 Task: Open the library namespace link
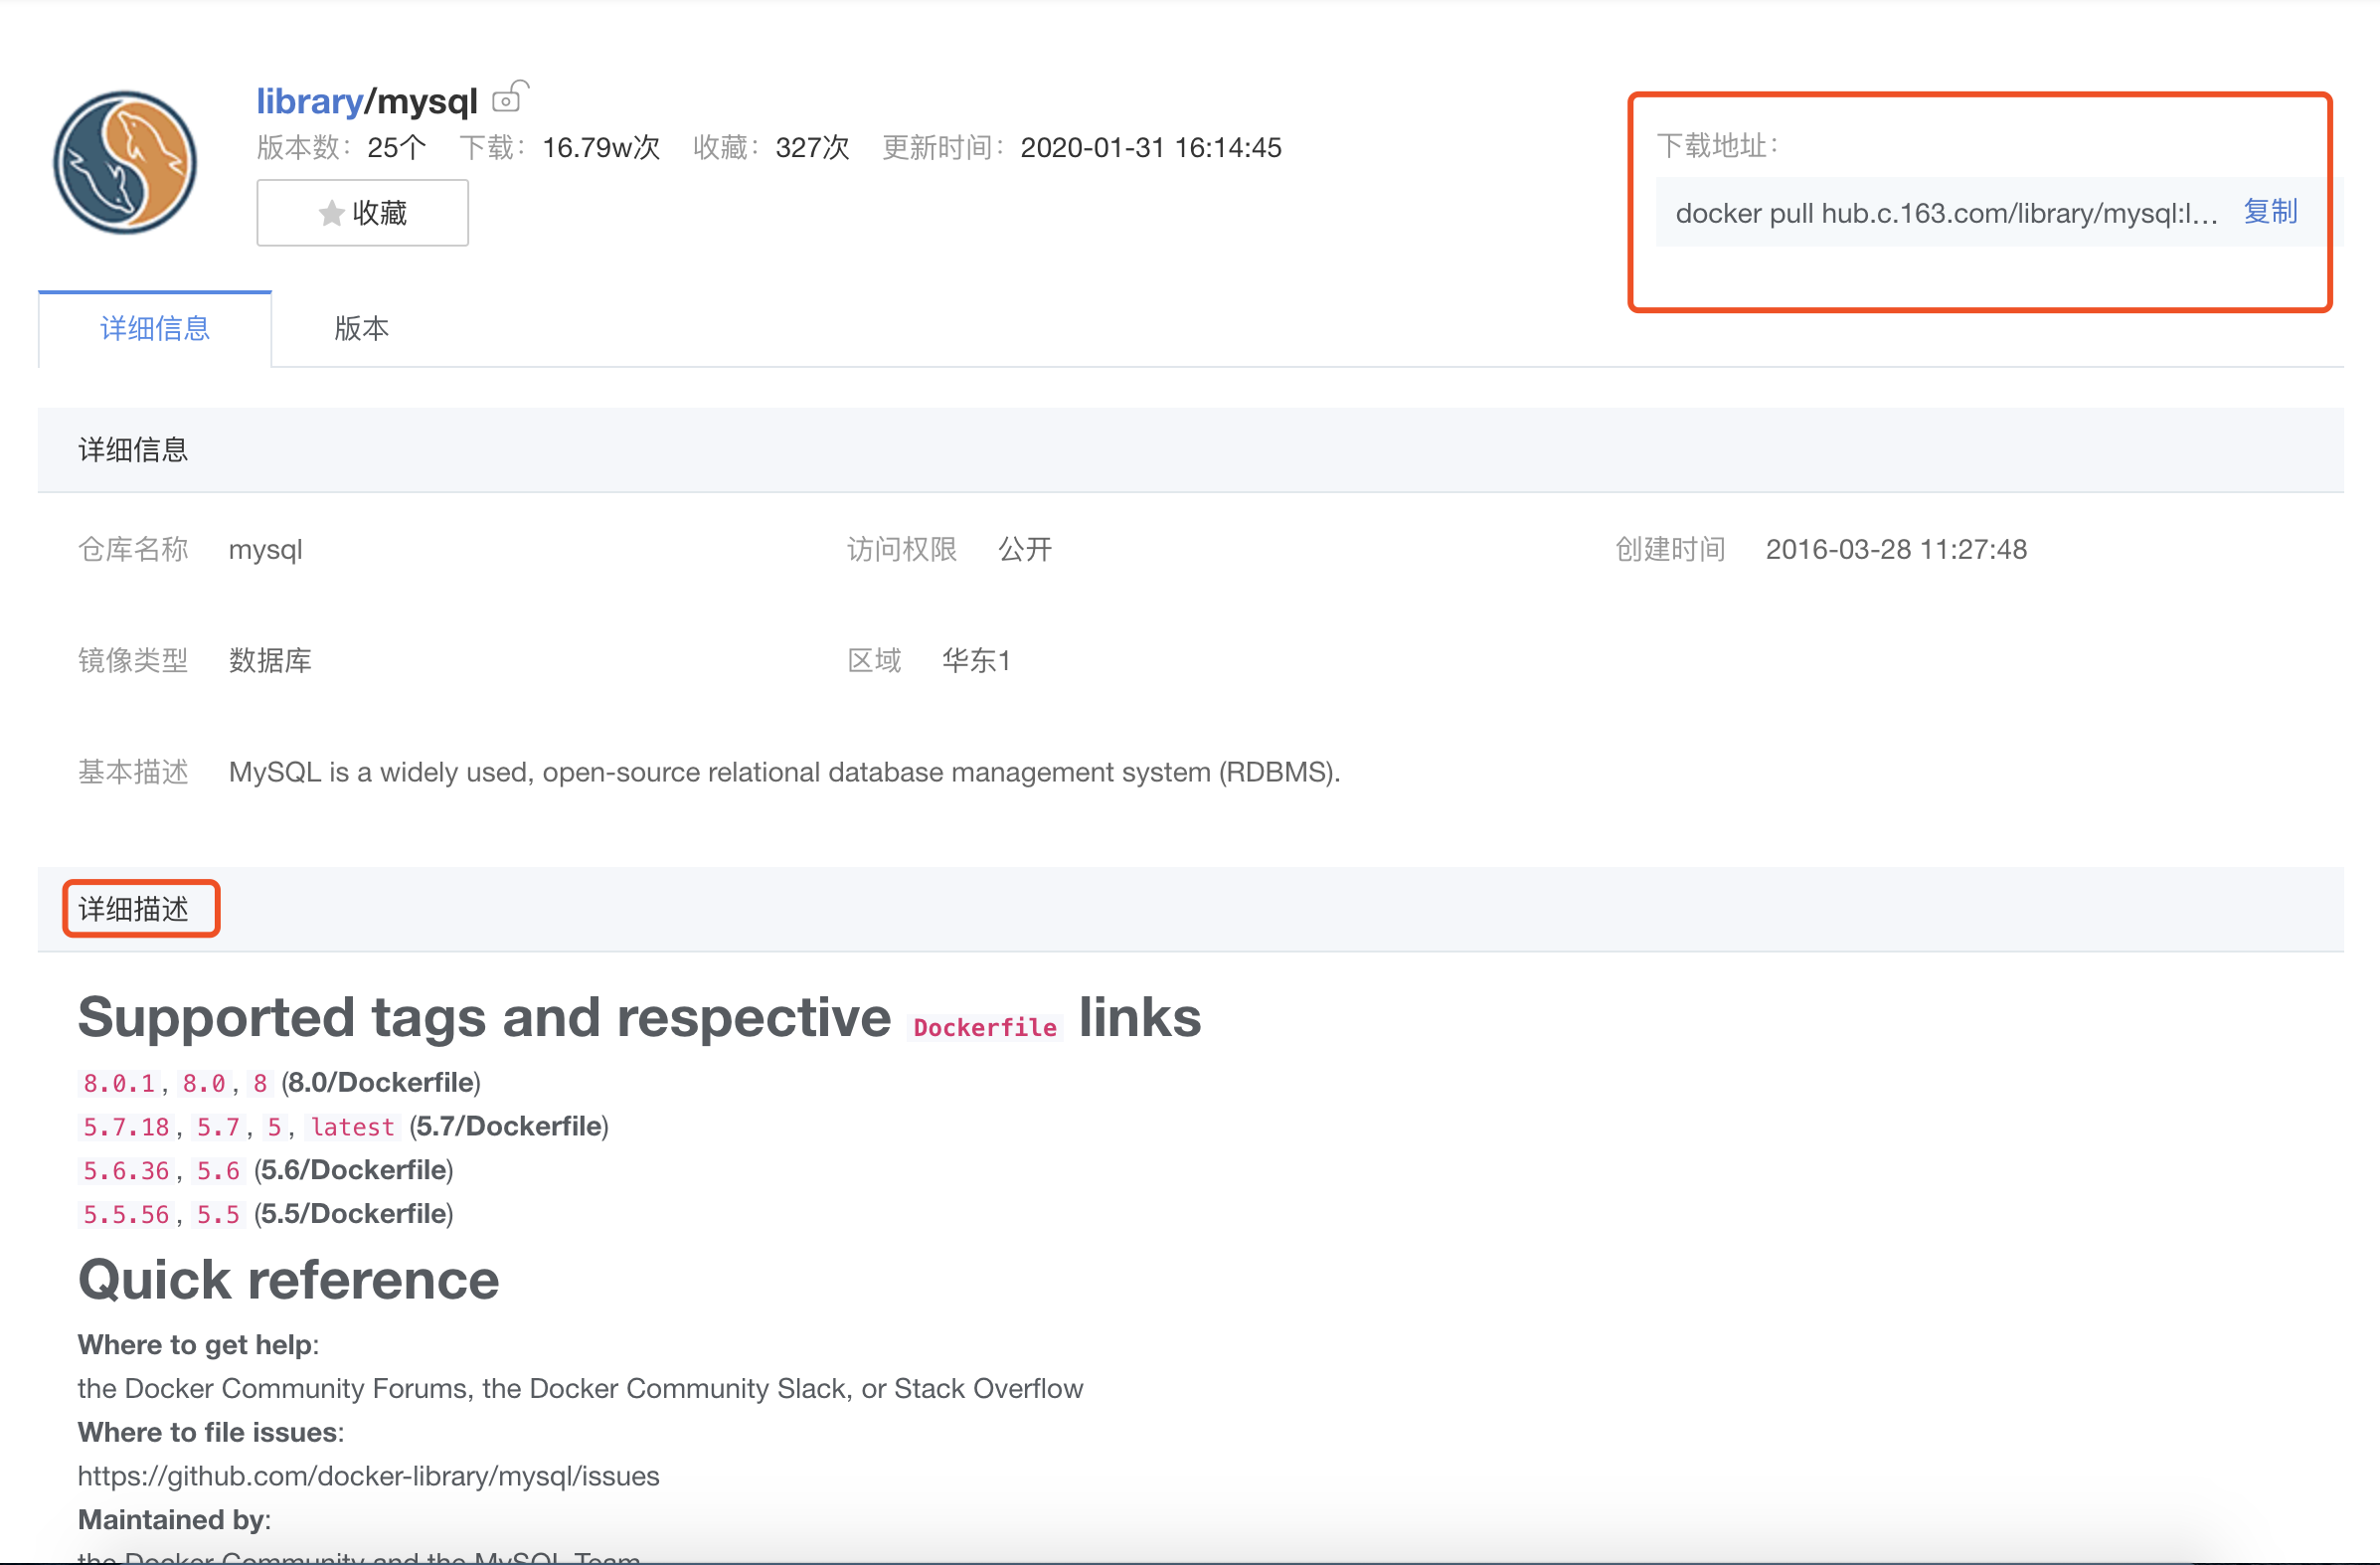(x=309, y=101)
